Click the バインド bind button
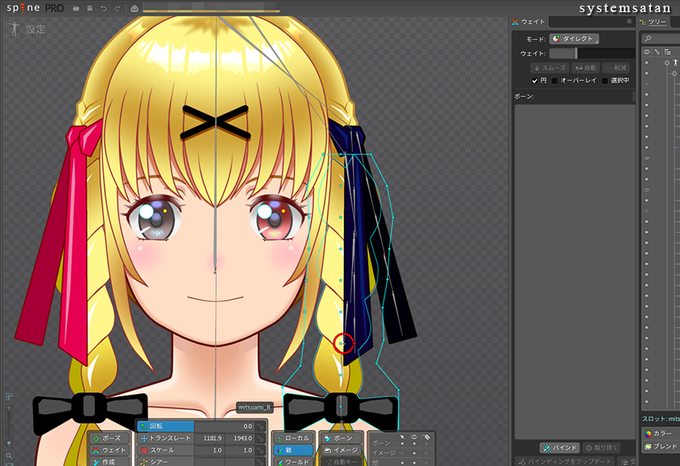 pos(560,447)
